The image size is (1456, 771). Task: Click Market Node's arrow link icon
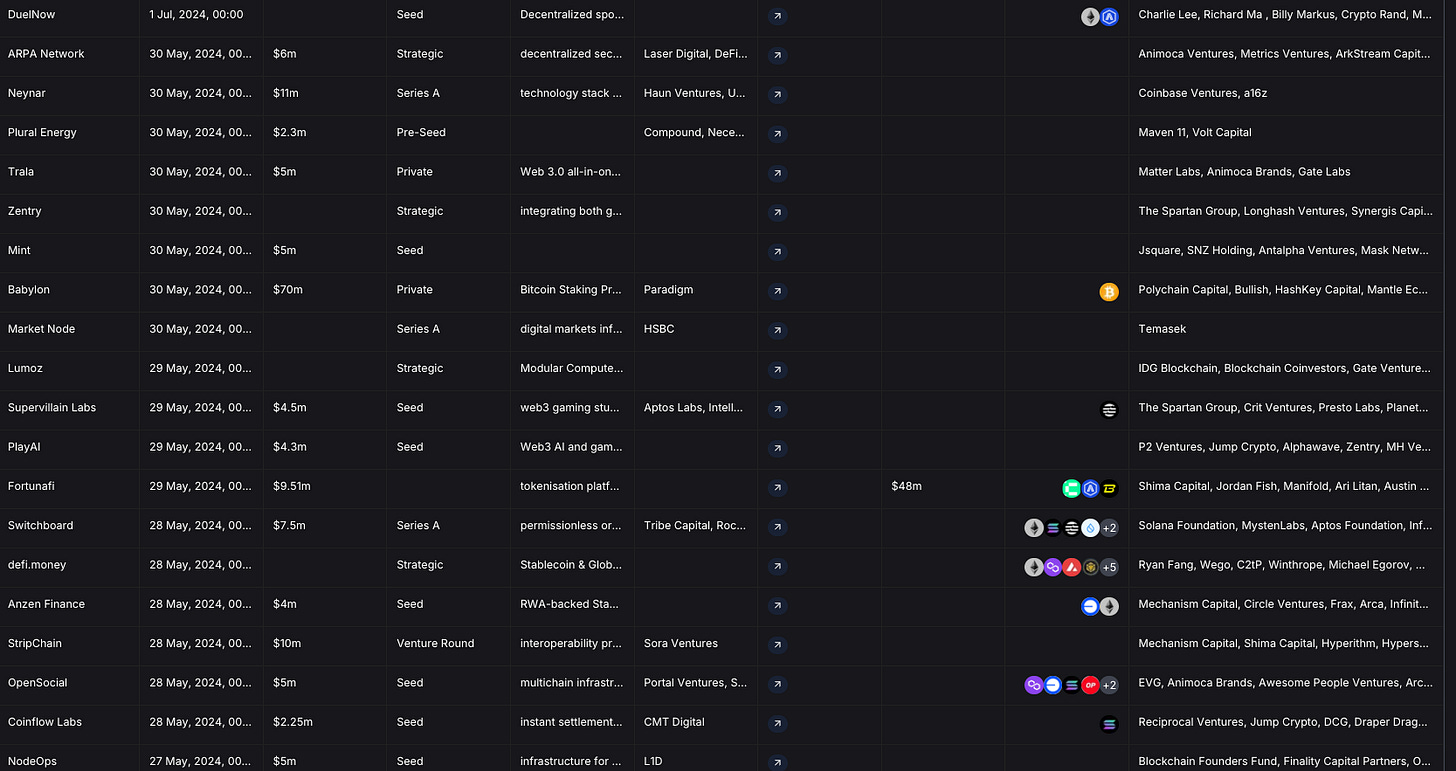click(x=778, y=330)
